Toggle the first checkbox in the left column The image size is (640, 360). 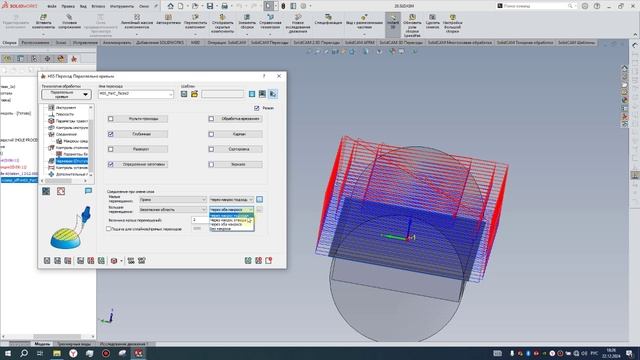pyautogui.click(x=111, y=119)
